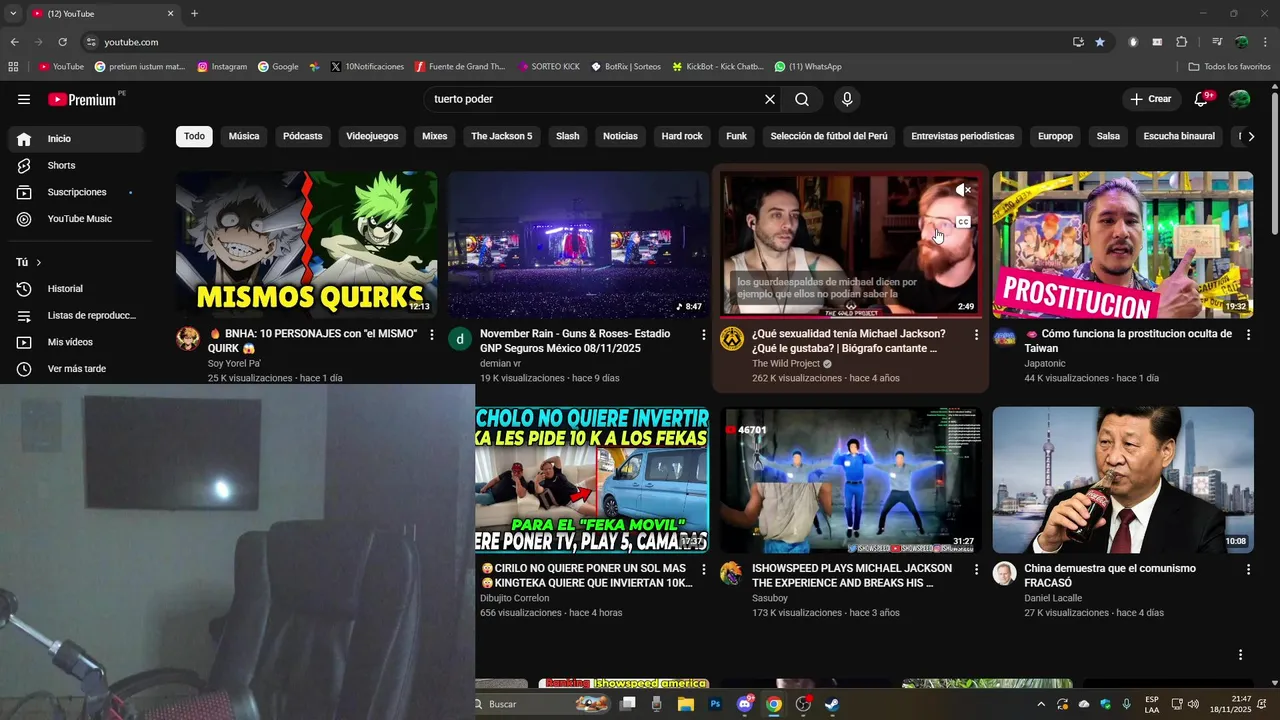
Task: Toggle the bookmark star in address bar
Action: click(x=1100, y=42)
